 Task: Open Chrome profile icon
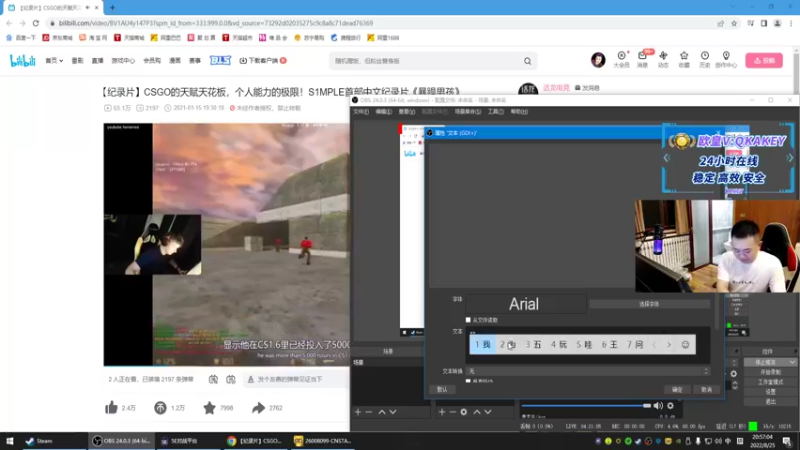777,23
